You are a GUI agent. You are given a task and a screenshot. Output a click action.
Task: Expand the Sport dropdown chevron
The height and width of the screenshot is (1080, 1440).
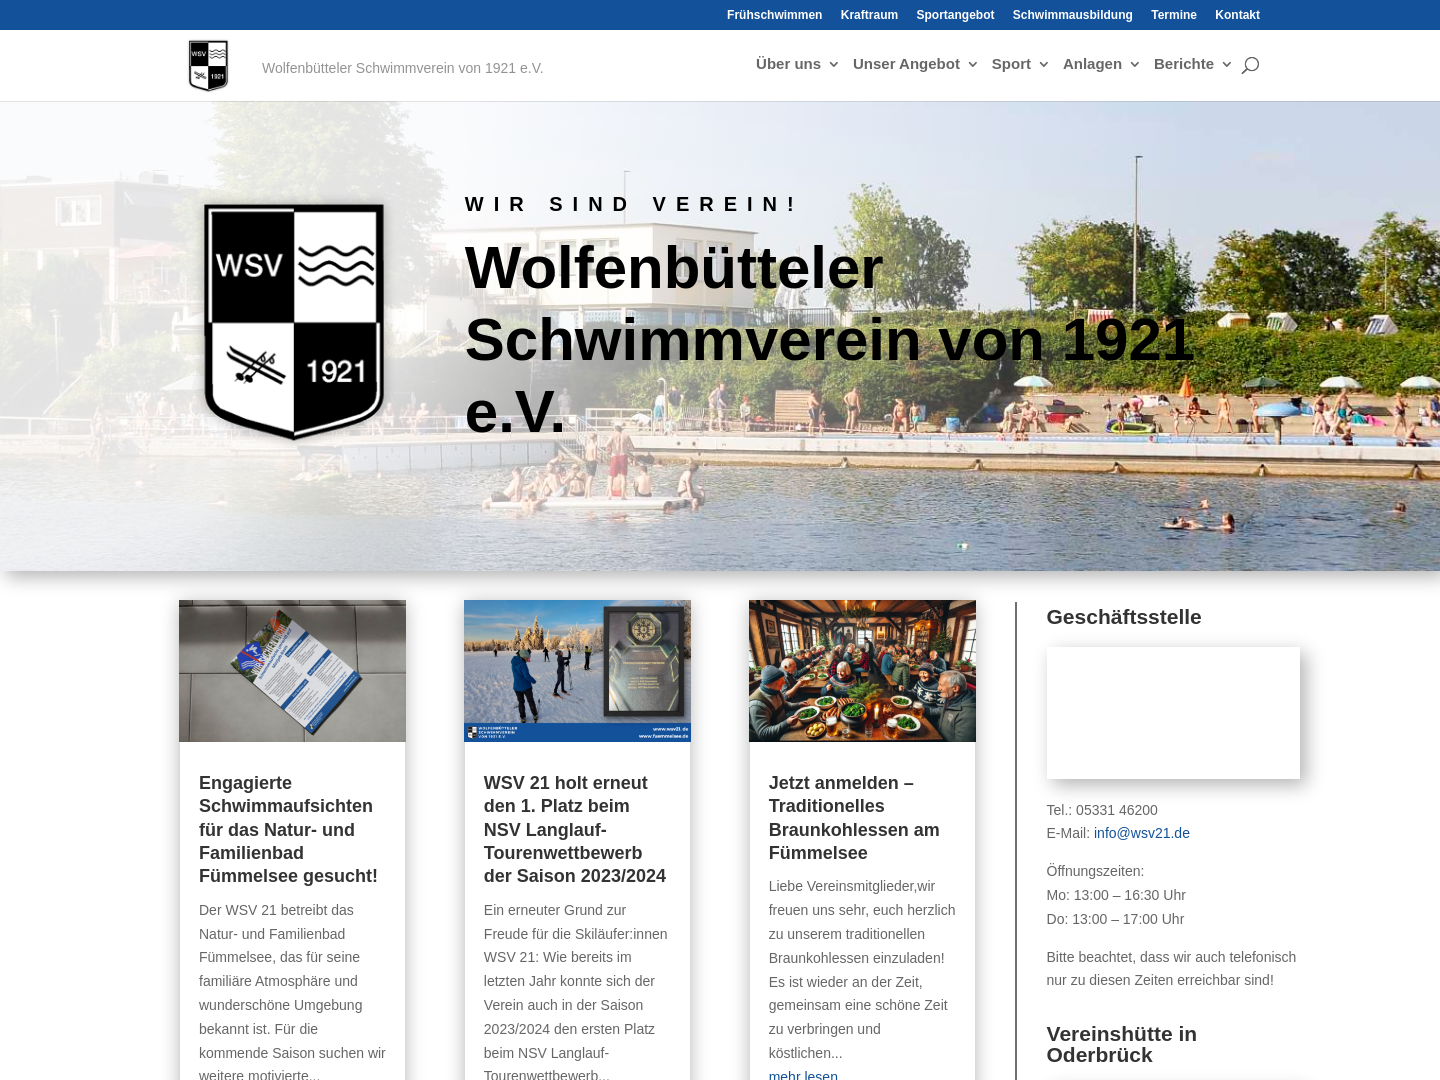(1043, 64)
